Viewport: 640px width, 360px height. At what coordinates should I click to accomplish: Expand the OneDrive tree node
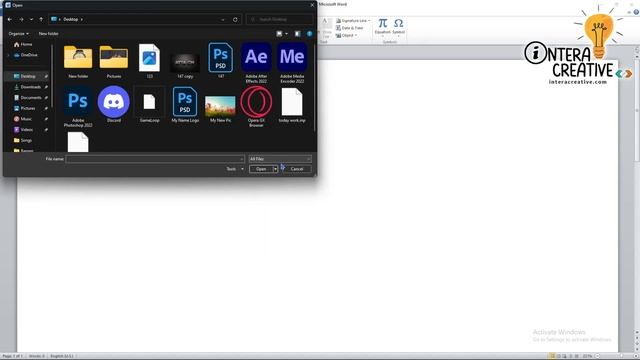click(8, 55)
